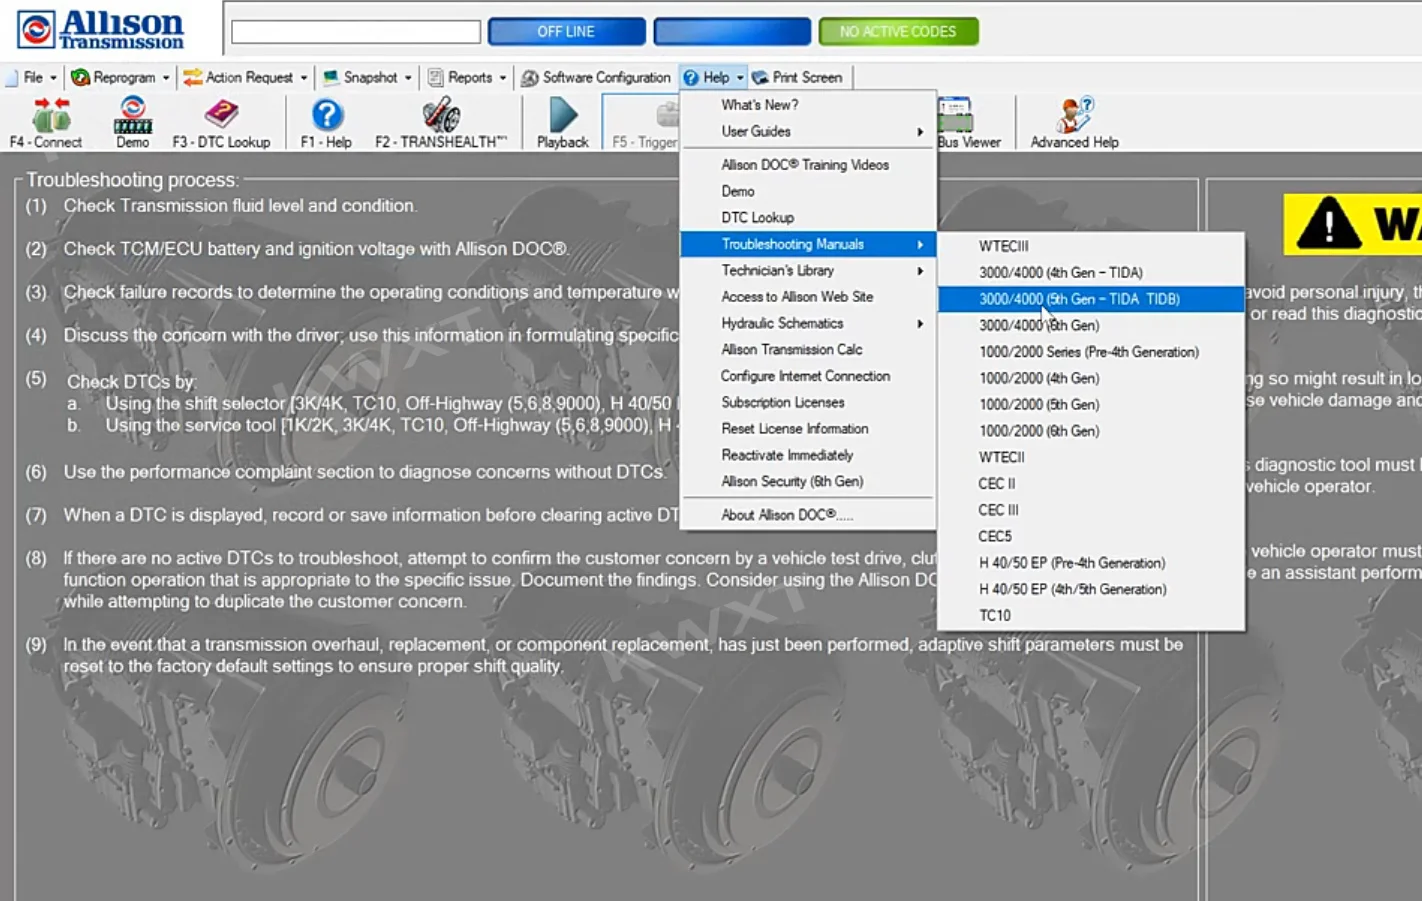Click the F1 - Help question icon

tap(327, 116)
